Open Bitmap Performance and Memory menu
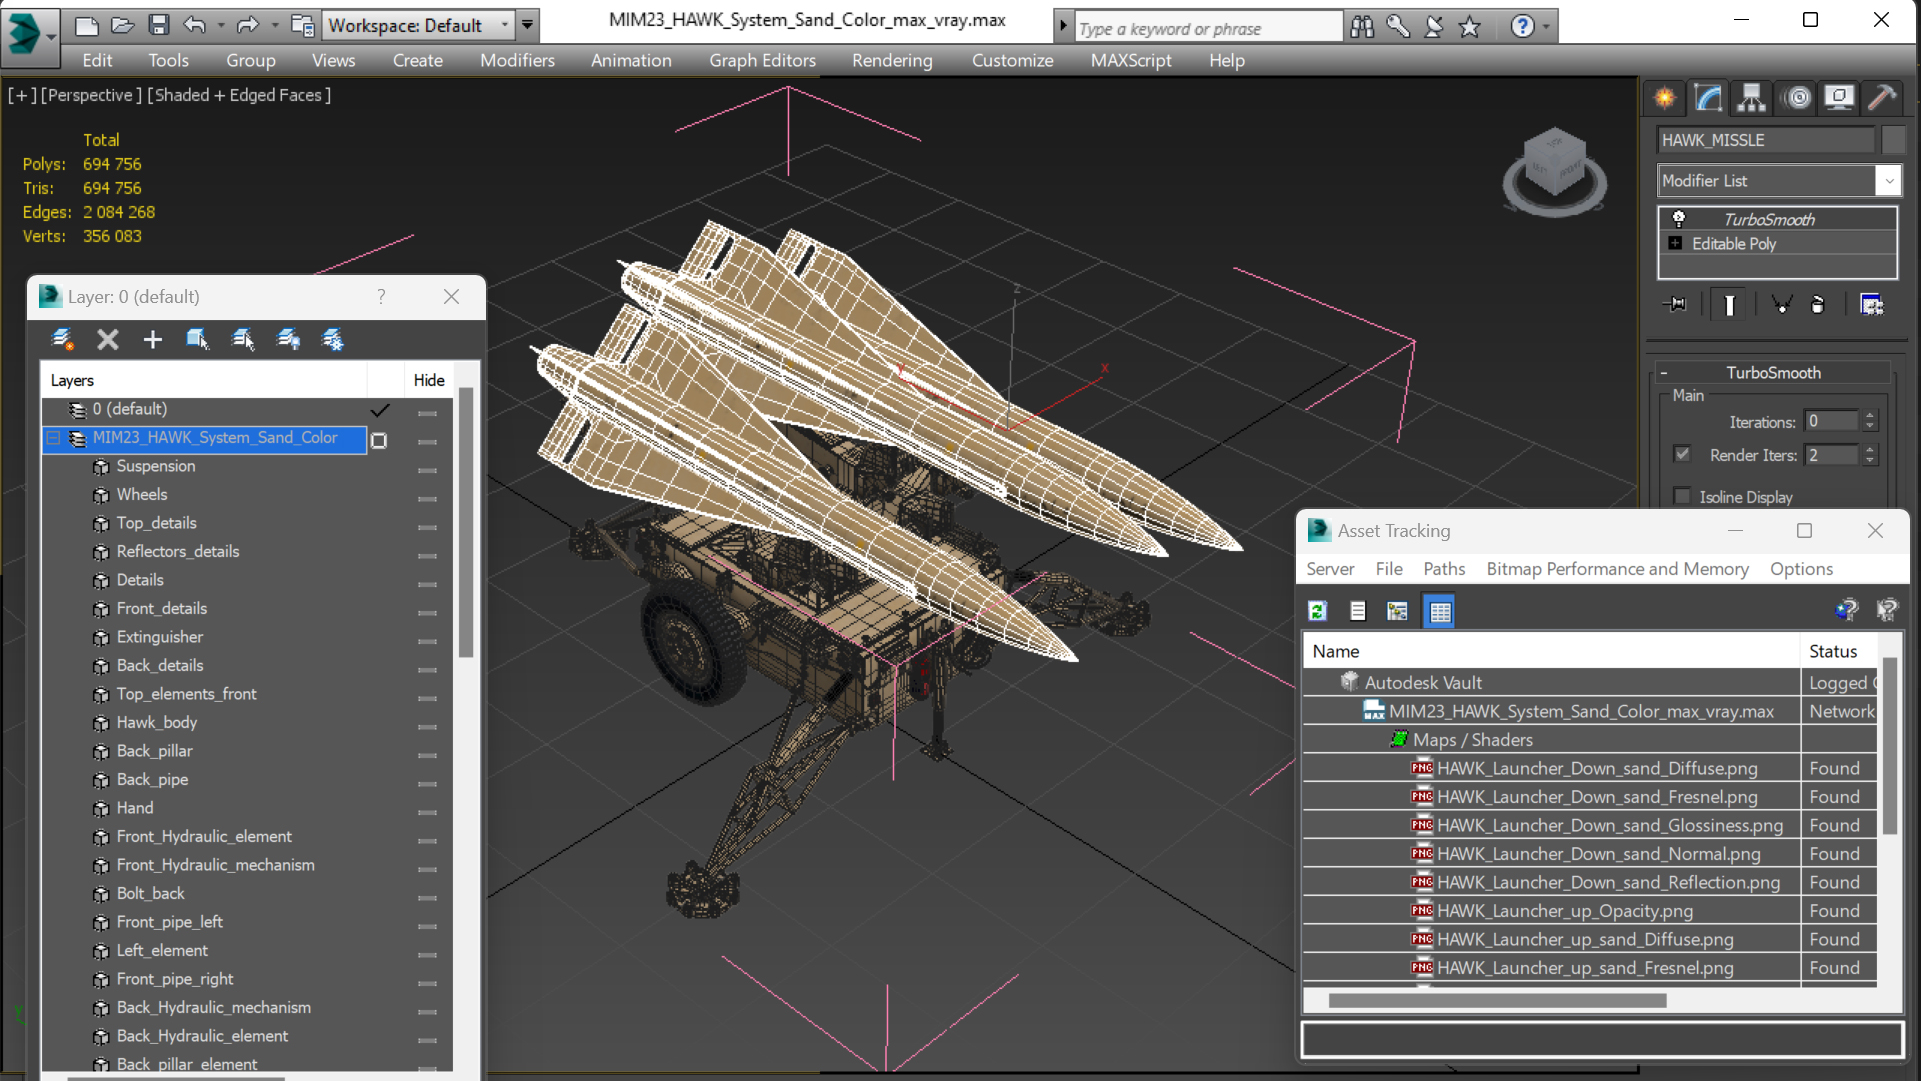The image size is (1921, 1081). (x=1617, y=569)
